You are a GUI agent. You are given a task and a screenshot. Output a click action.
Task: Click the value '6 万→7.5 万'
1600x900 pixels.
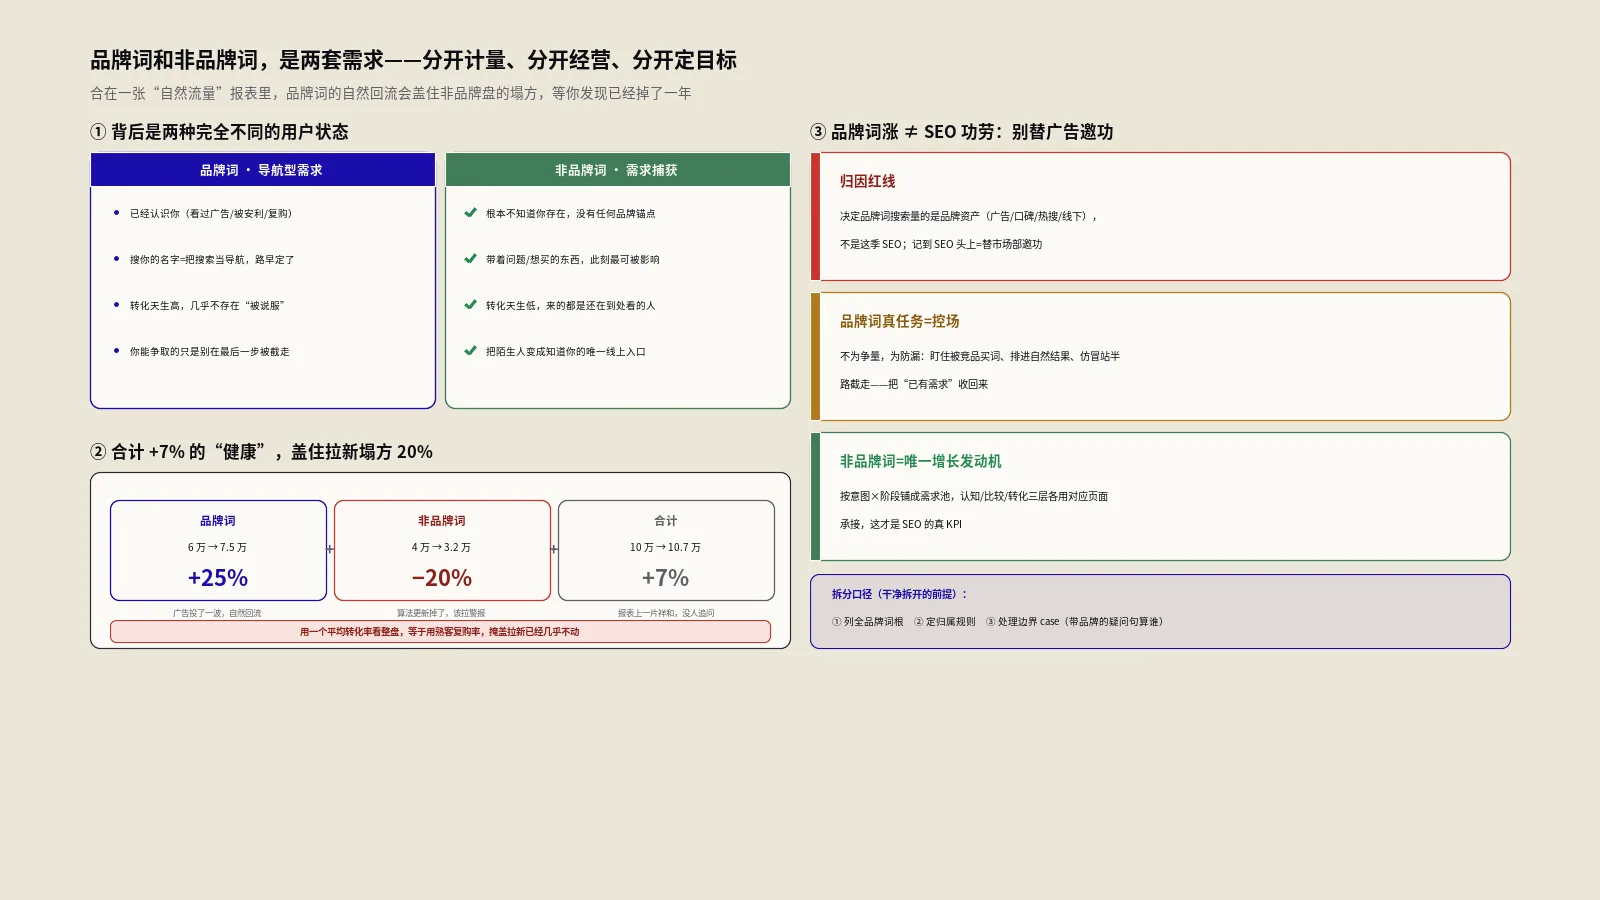pyautogui.click(x=218, y=547)
